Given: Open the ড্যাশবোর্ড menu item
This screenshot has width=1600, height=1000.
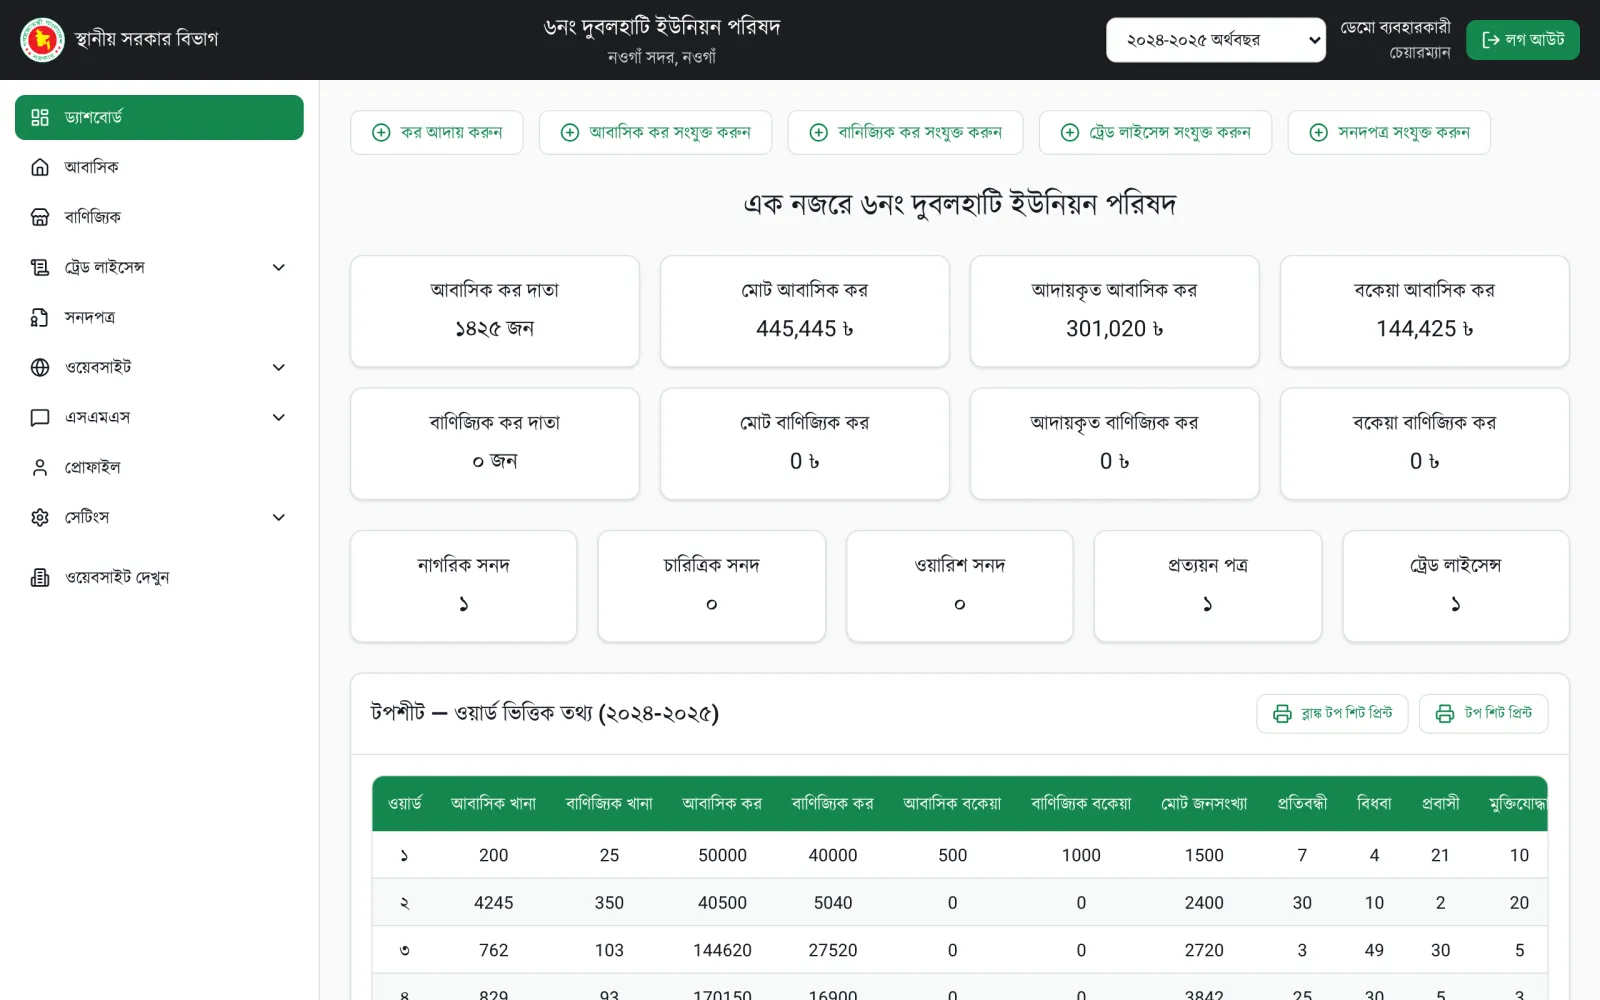Looking at the screenshot, I should coord(159,117).
